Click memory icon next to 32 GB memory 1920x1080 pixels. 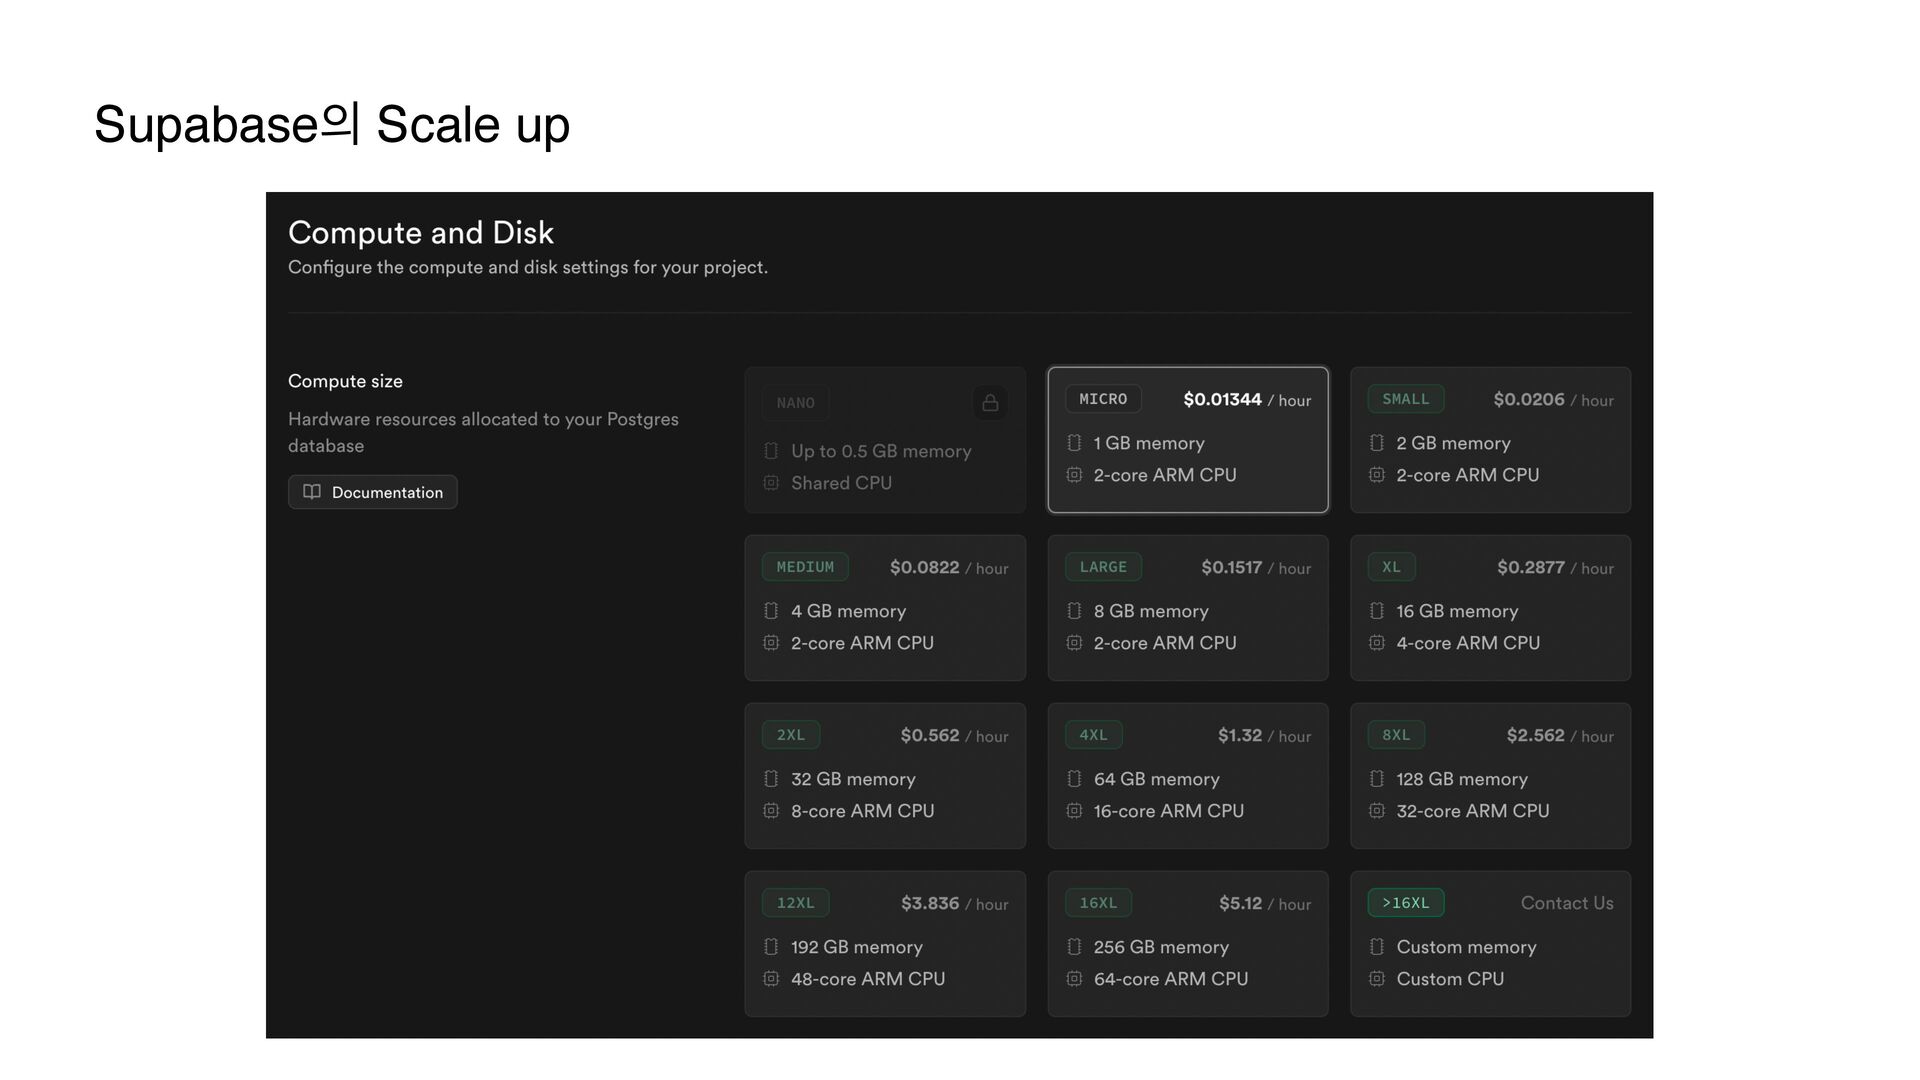pyautogui.click(x=771, y=779)
